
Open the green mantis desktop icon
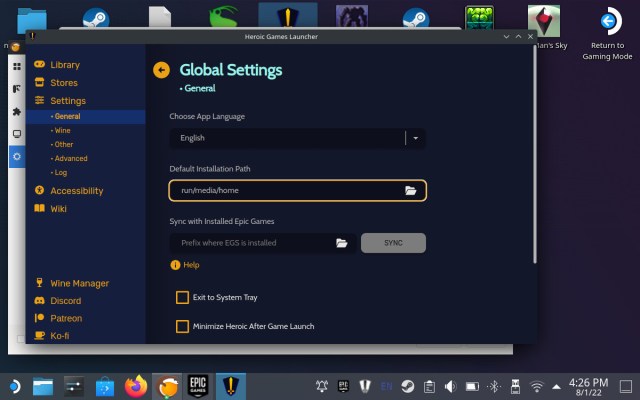(x=222, y=18)
